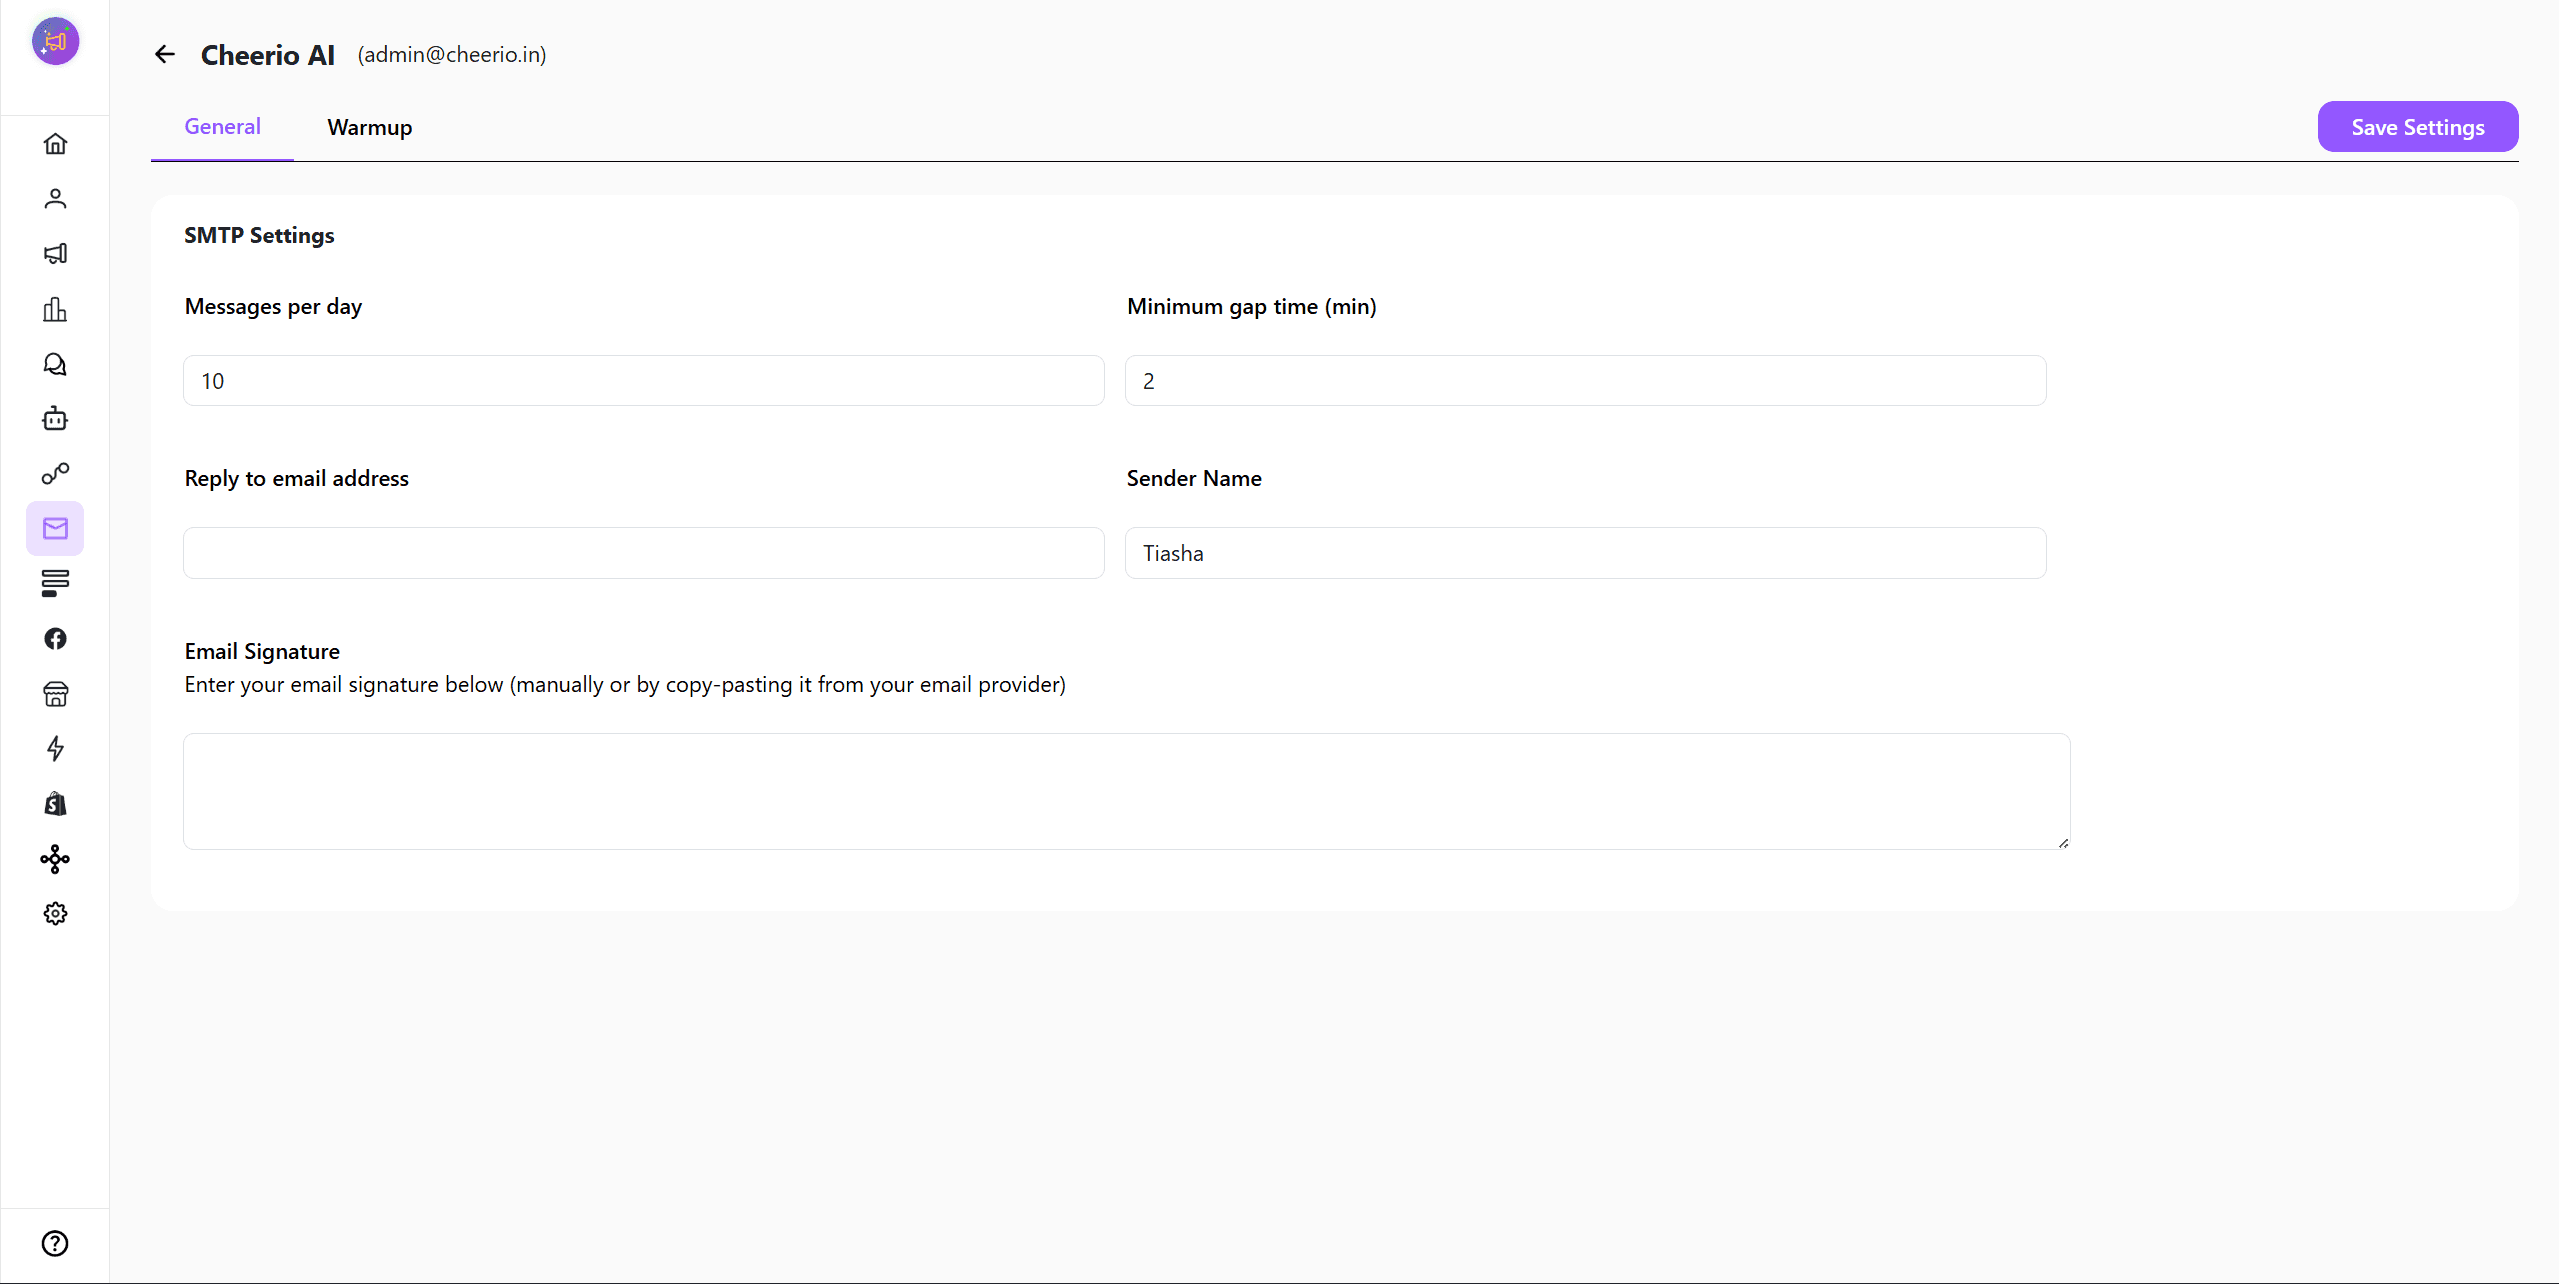Viewport: 2559px width, 1284px height.
Task: Open the Campaigns megaphone icon
Action: [55, 254]
